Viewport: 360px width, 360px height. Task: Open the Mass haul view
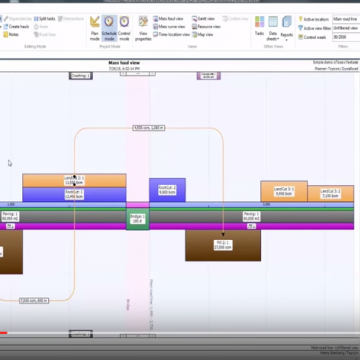(169, 19)
